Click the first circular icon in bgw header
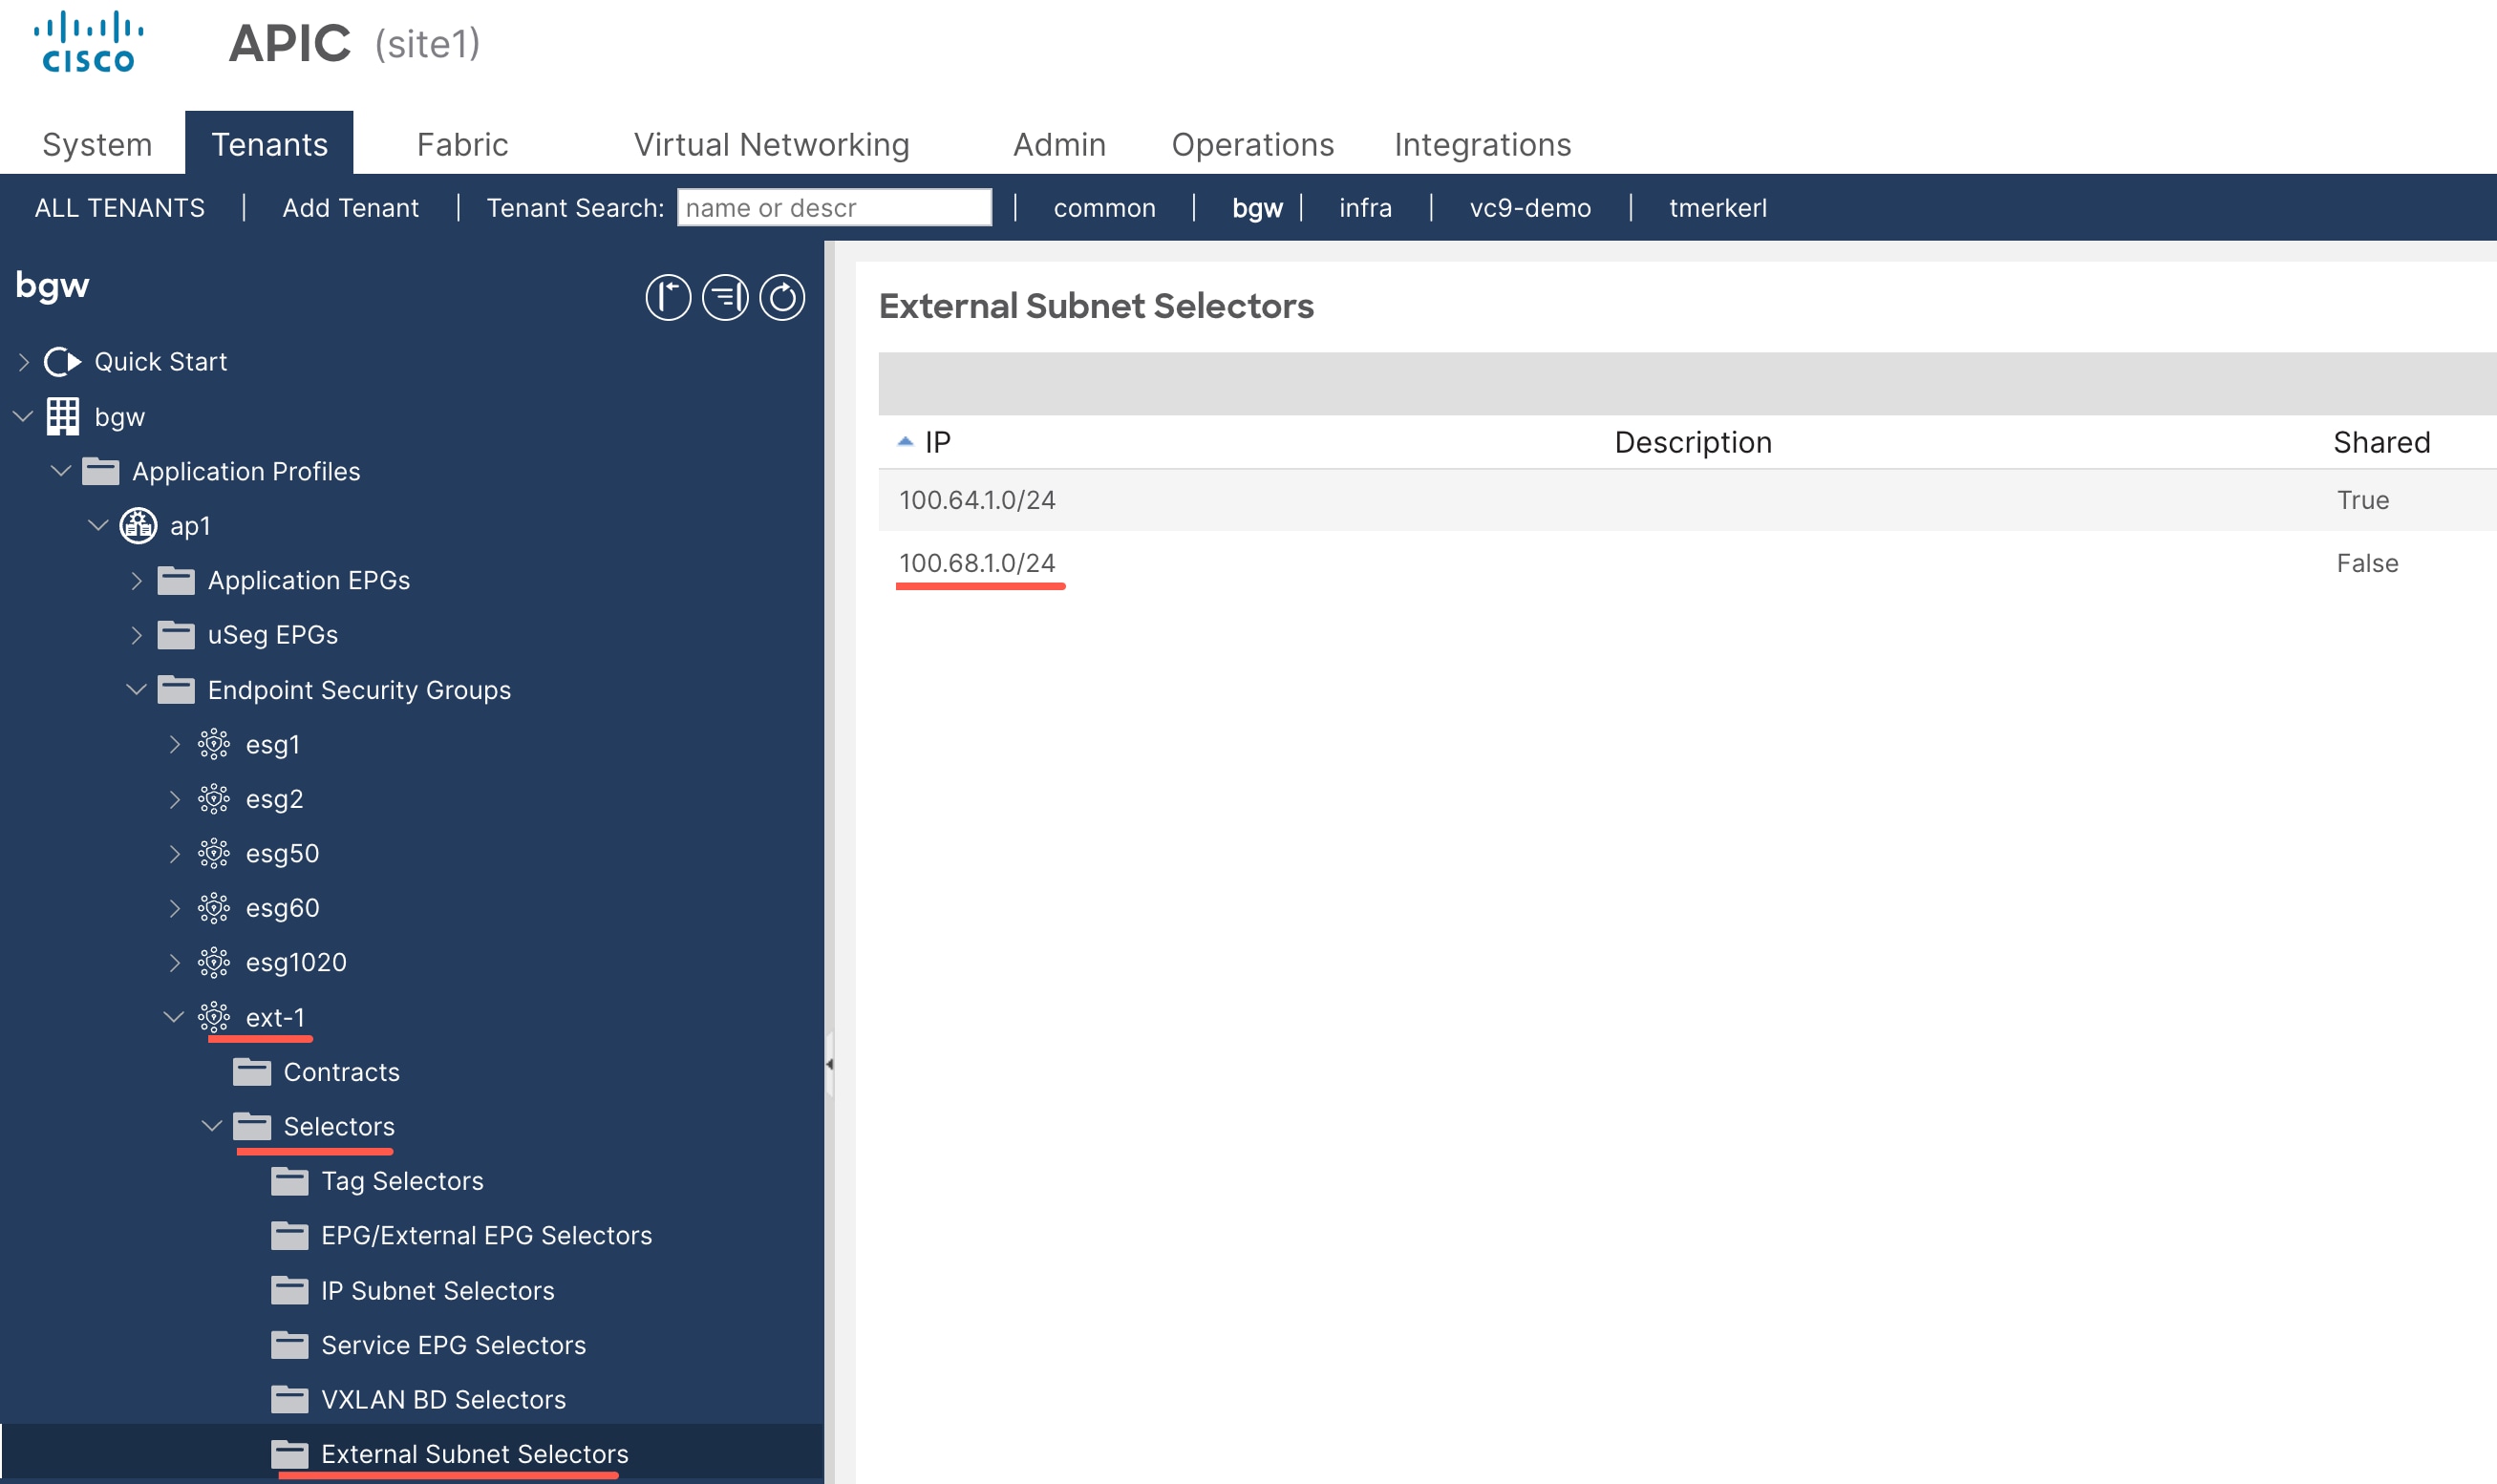The height and width of the screenshot is (1484, 2497). pos(668,297)
